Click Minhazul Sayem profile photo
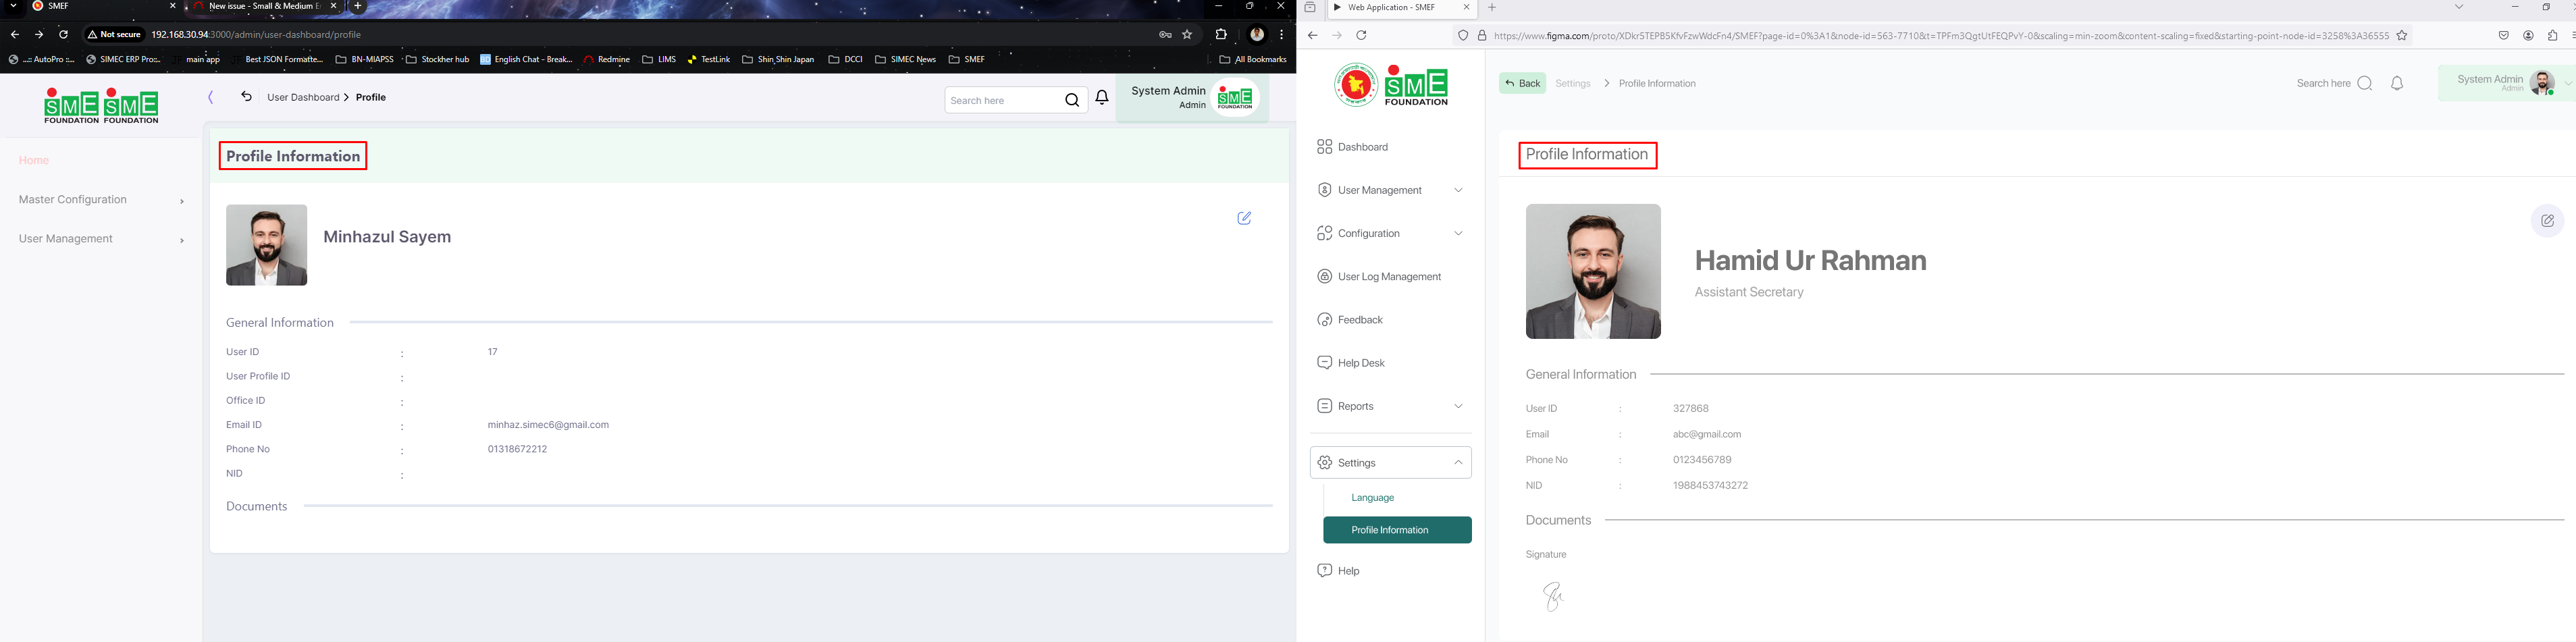Screen dimensions: 2576x642 pyautogui.click(x=266, y=245)
